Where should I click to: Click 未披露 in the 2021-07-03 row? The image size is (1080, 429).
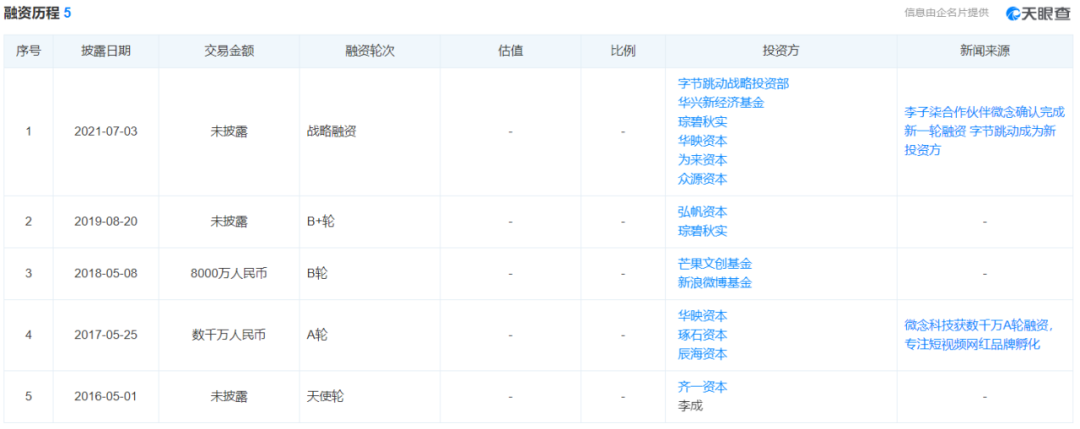(x=229, y=132)
